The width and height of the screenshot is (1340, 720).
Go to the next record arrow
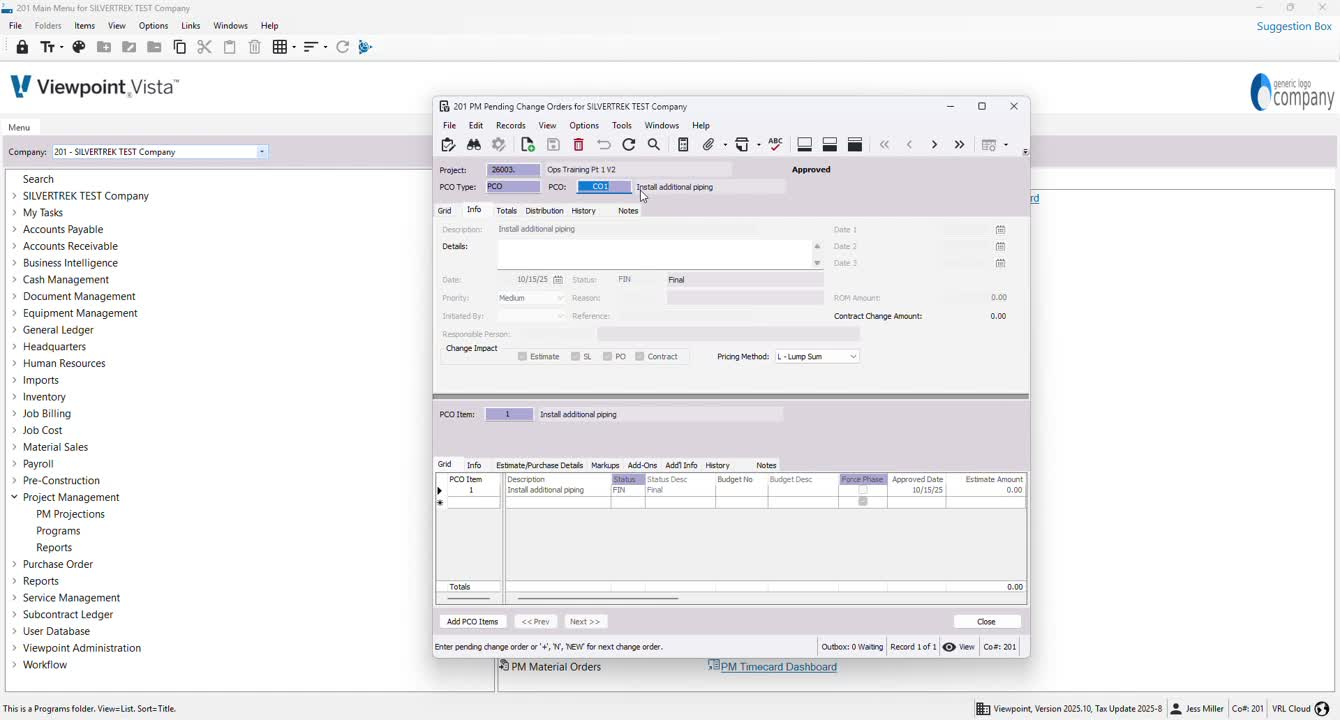934,145
